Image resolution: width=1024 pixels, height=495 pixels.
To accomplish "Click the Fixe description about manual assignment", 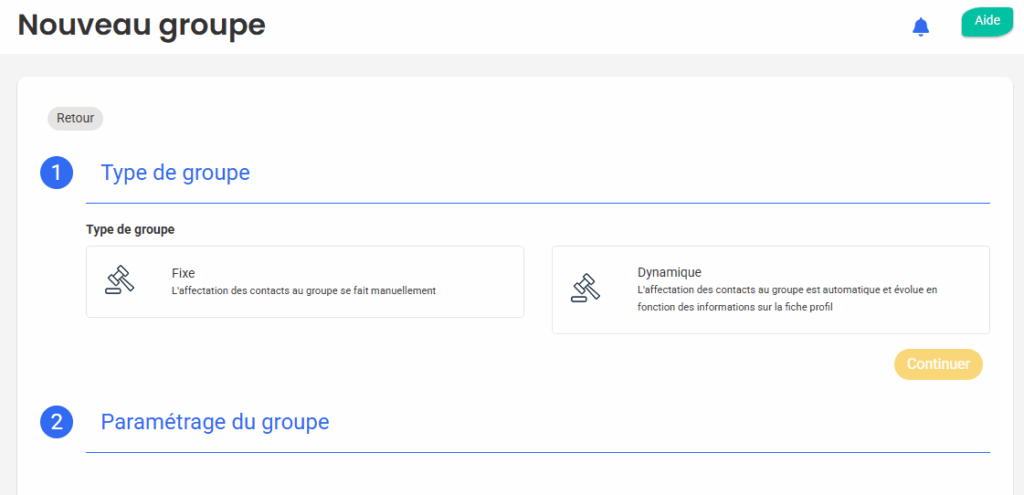I will (x=304, y=291).
